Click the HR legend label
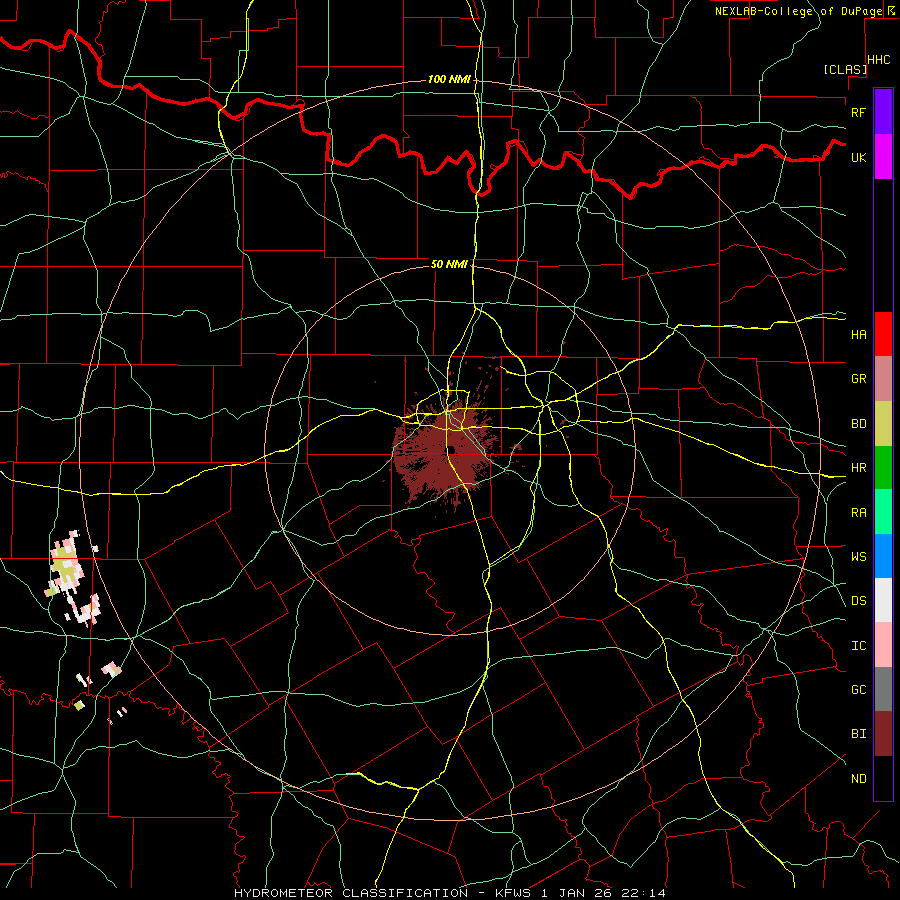Viewport: 900px width, 900px height. point(858,468)
